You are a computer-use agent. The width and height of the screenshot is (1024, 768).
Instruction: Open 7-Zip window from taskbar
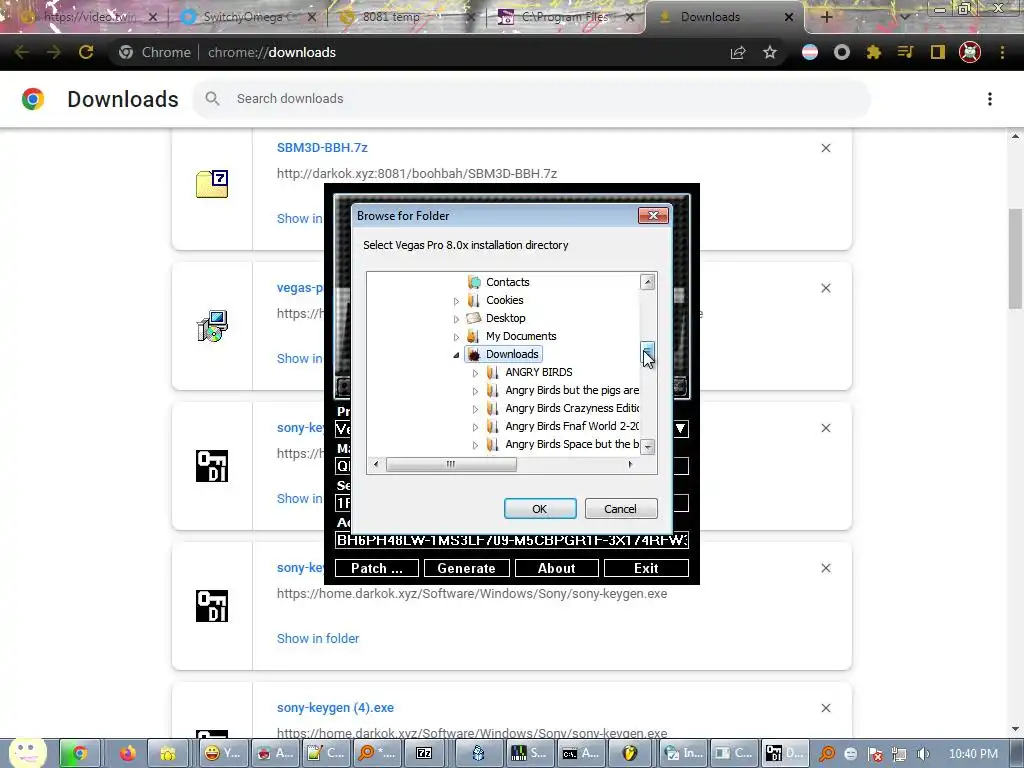click(424, 754)
